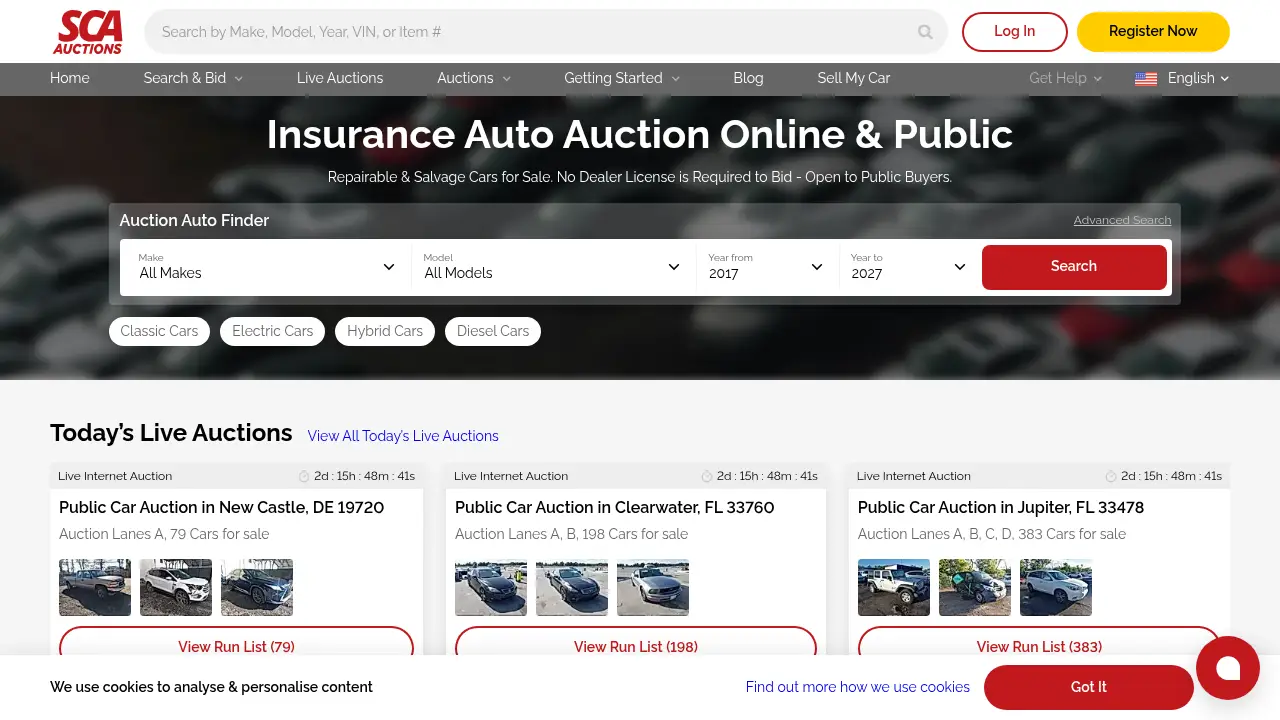
Task: Select the Diesel Cars filter chip
Action: [493, 331]
